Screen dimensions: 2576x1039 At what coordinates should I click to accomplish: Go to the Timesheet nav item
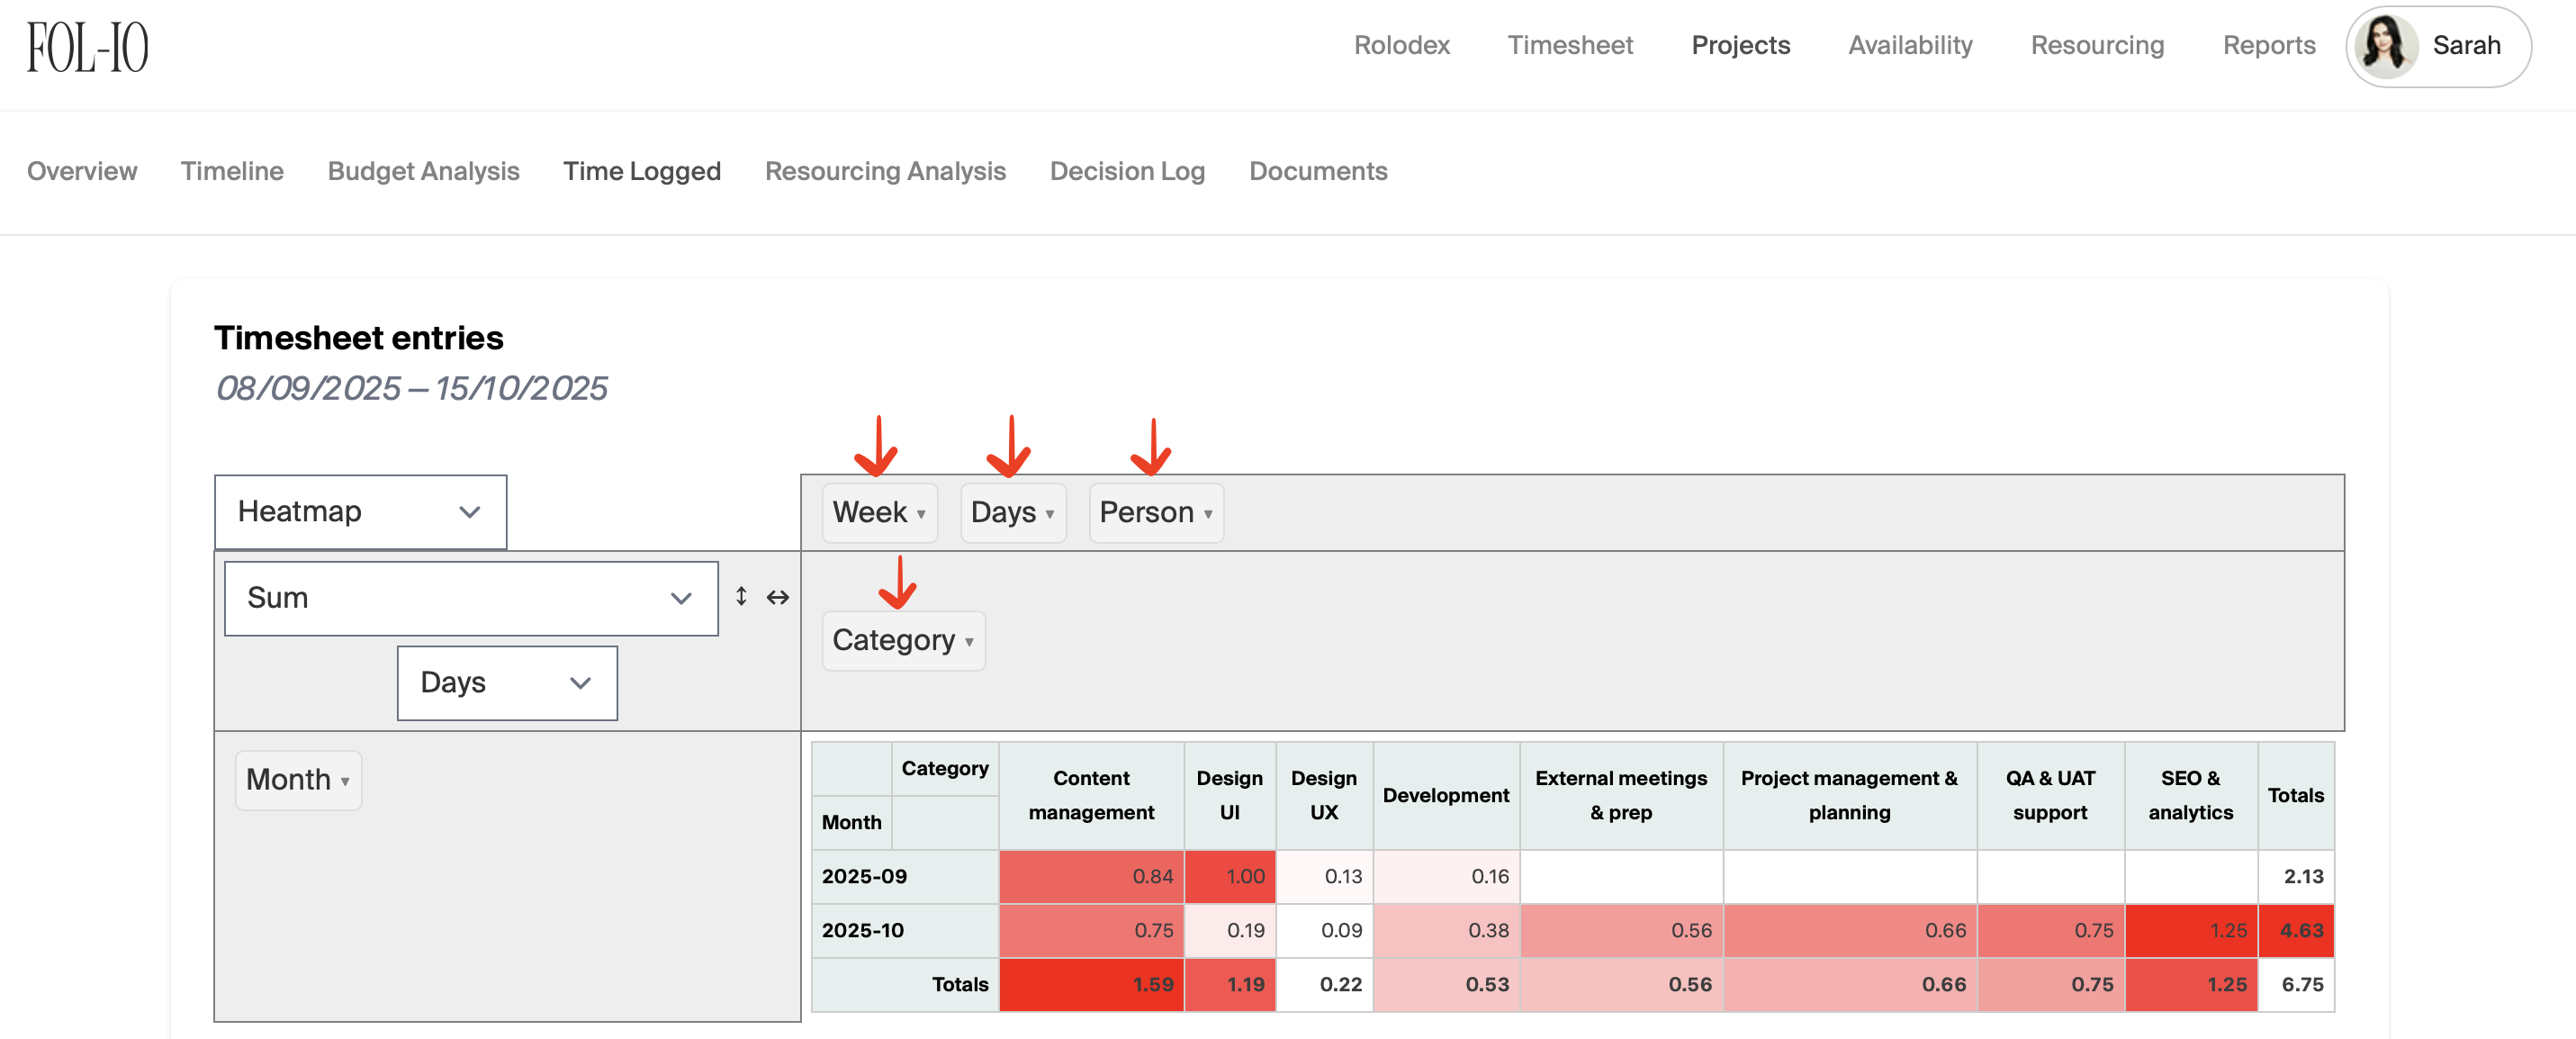tap(1569, 45)
